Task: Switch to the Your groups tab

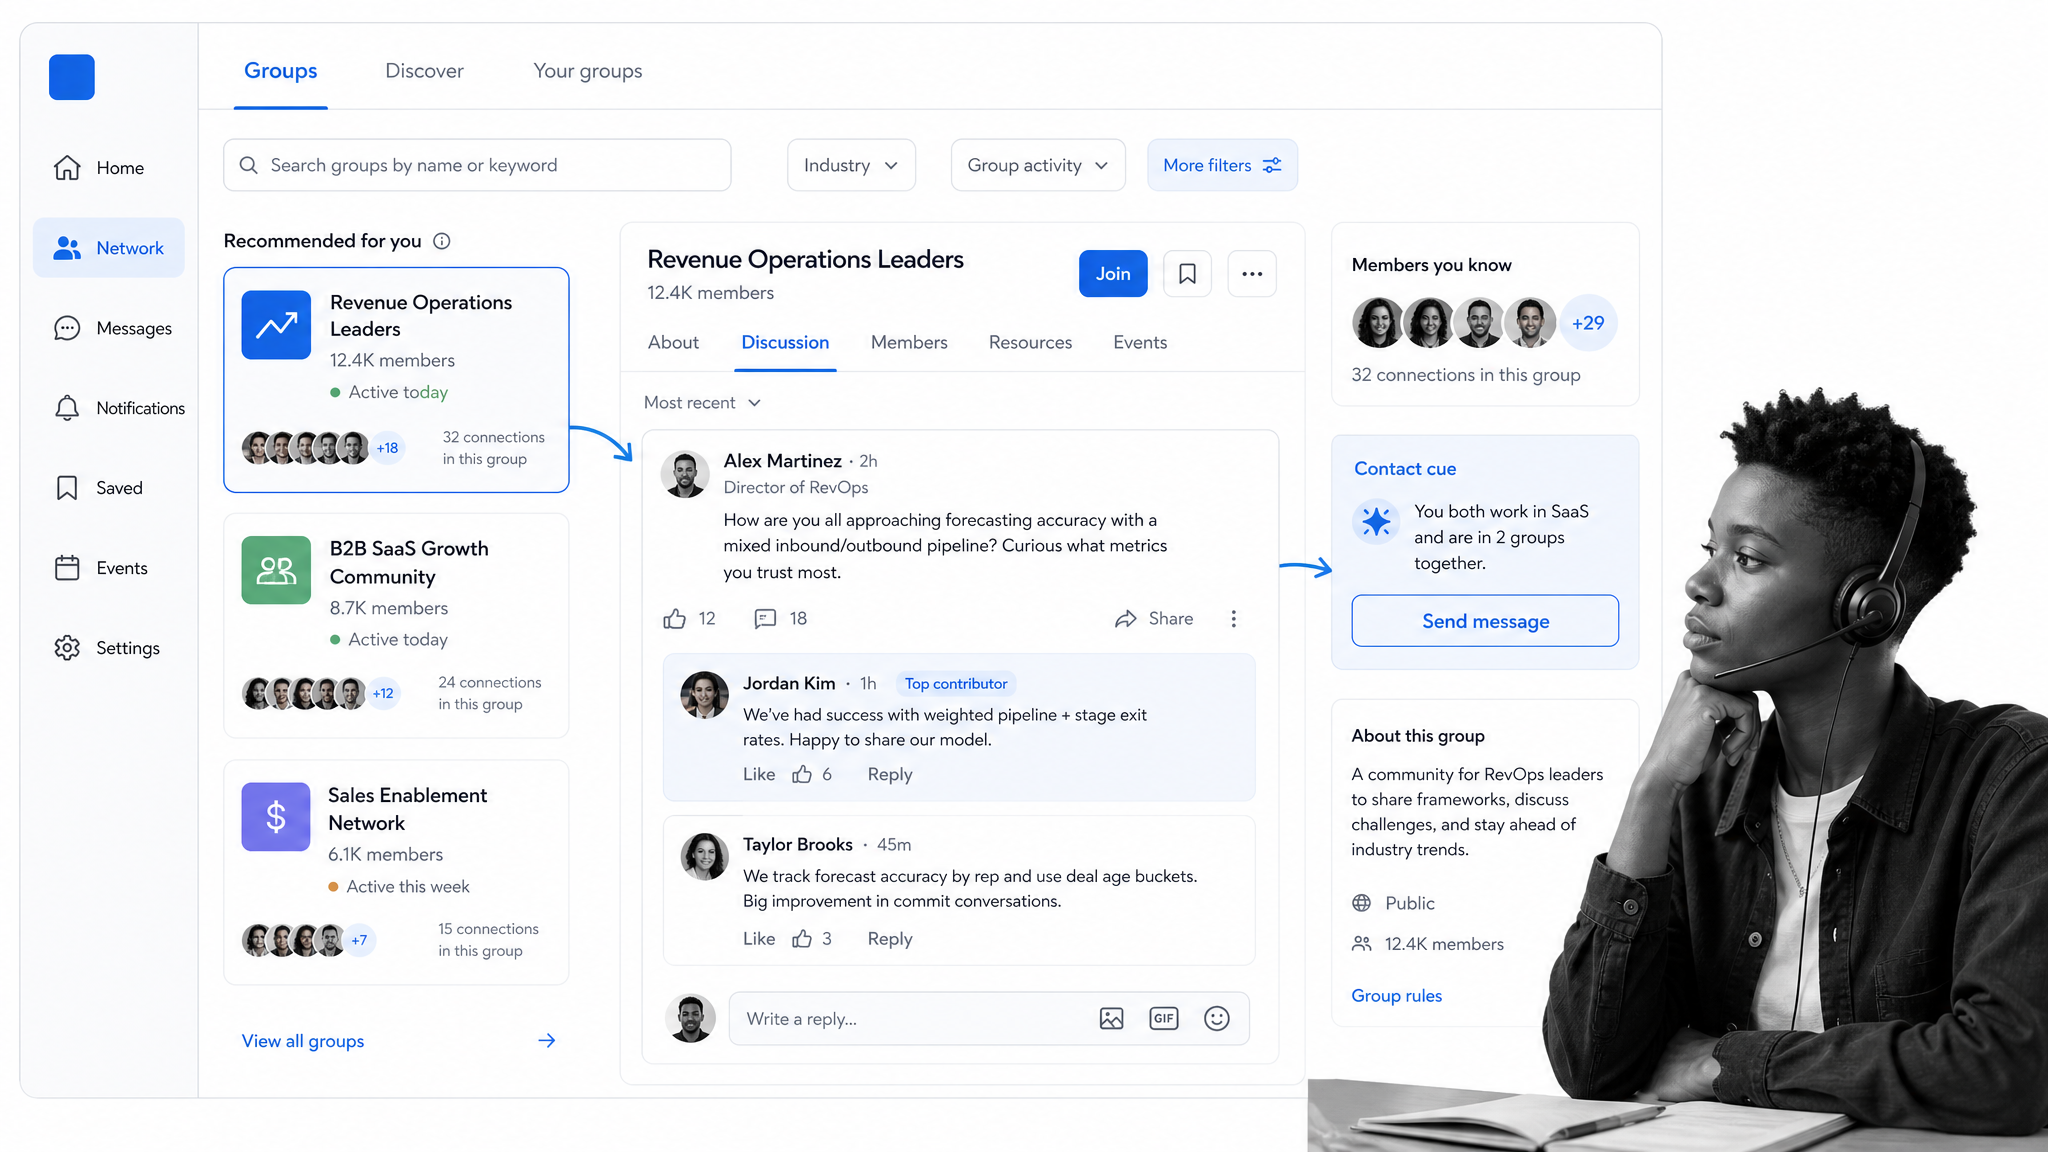Action: (x=588, y=71)
